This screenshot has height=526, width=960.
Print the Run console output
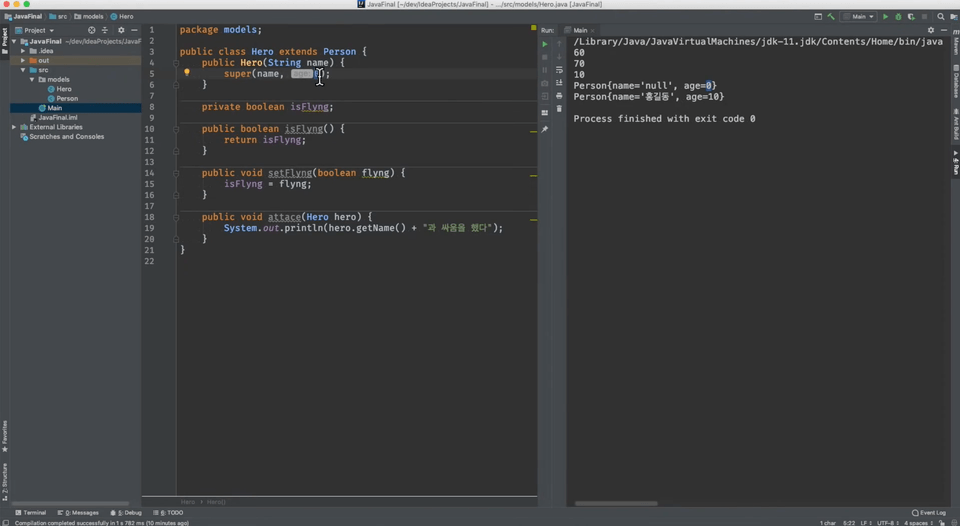tap(559, 96)
